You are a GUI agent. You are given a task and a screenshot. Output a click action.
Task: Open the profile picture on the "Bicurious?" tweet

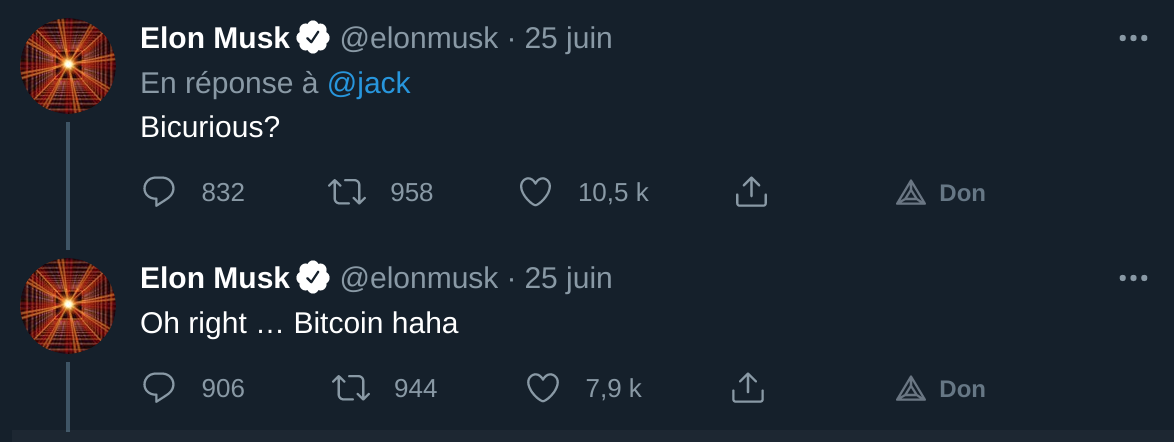(x=68, y=65)
